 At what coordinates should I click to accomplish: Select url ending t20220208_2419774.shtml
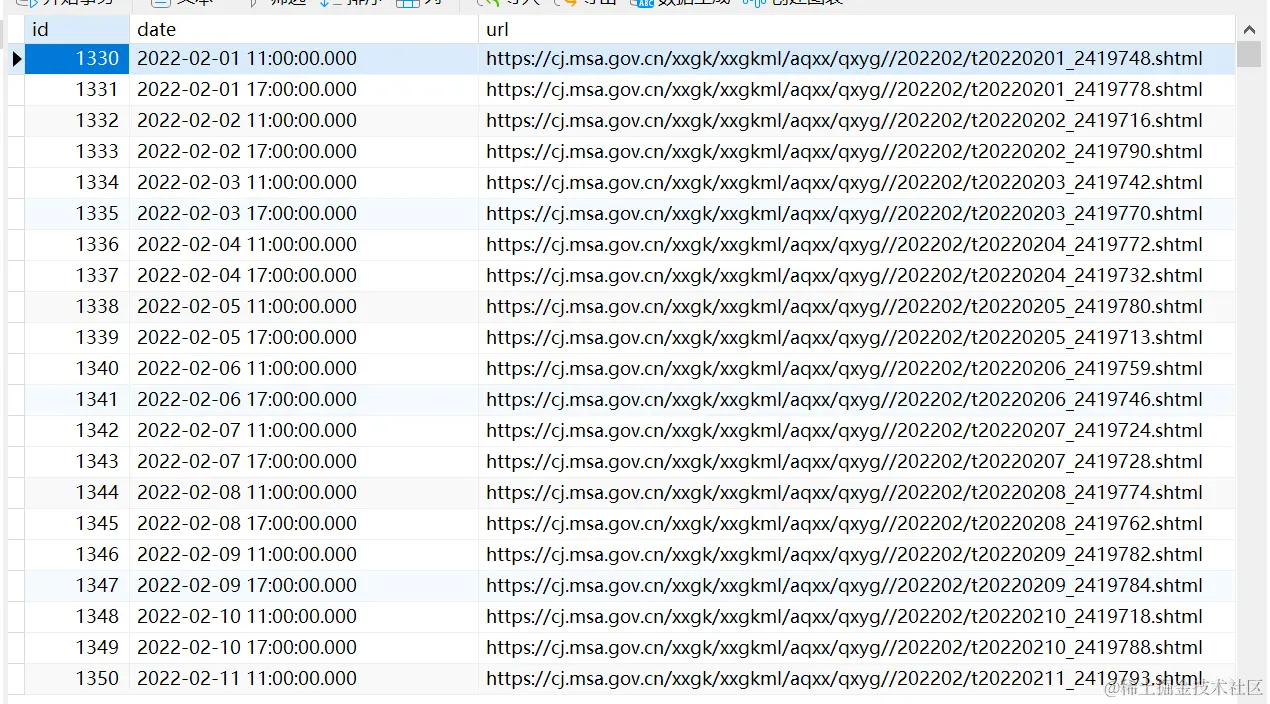[x=857, y=493]
